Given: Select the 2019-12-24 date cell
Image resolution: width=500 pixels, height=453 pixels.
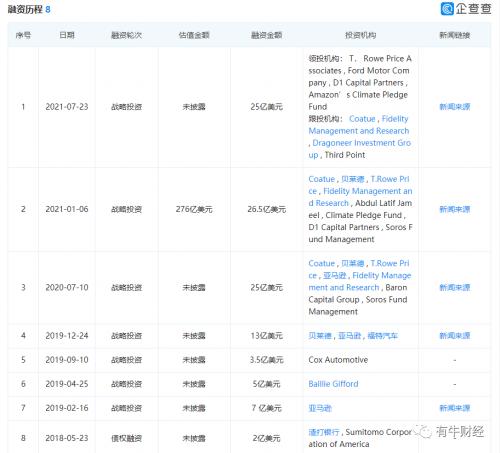Looking at the screenshot, I should [x=67, y=336].
